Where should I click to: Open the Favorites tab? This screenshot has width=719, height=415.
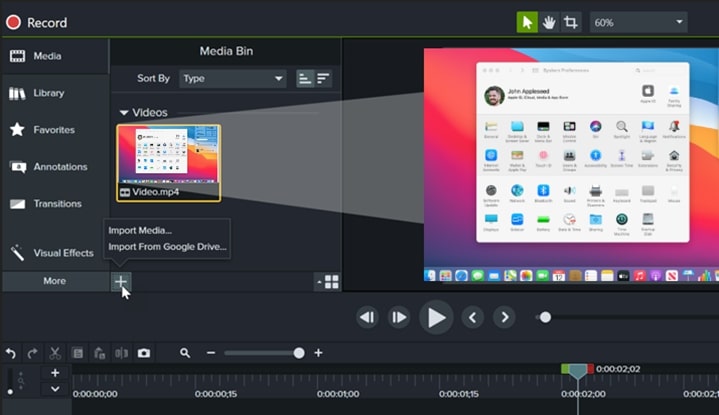pyautogui.click(x=55, y=130)
